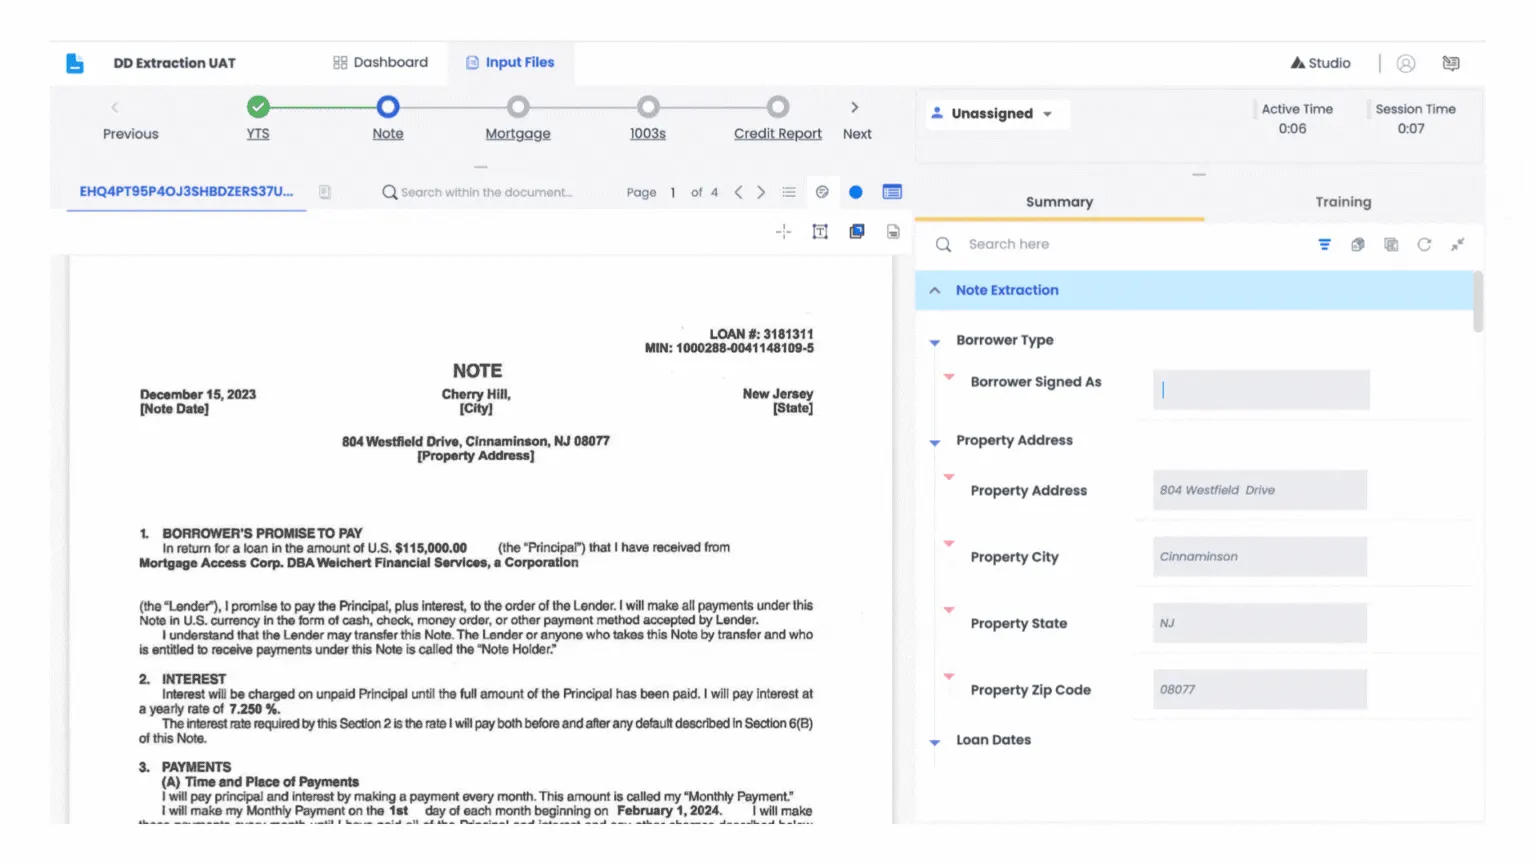The width and height of the screenshot is (1536, 864).
Task: Switch to the Training tab
Action: coord(1343,202)
